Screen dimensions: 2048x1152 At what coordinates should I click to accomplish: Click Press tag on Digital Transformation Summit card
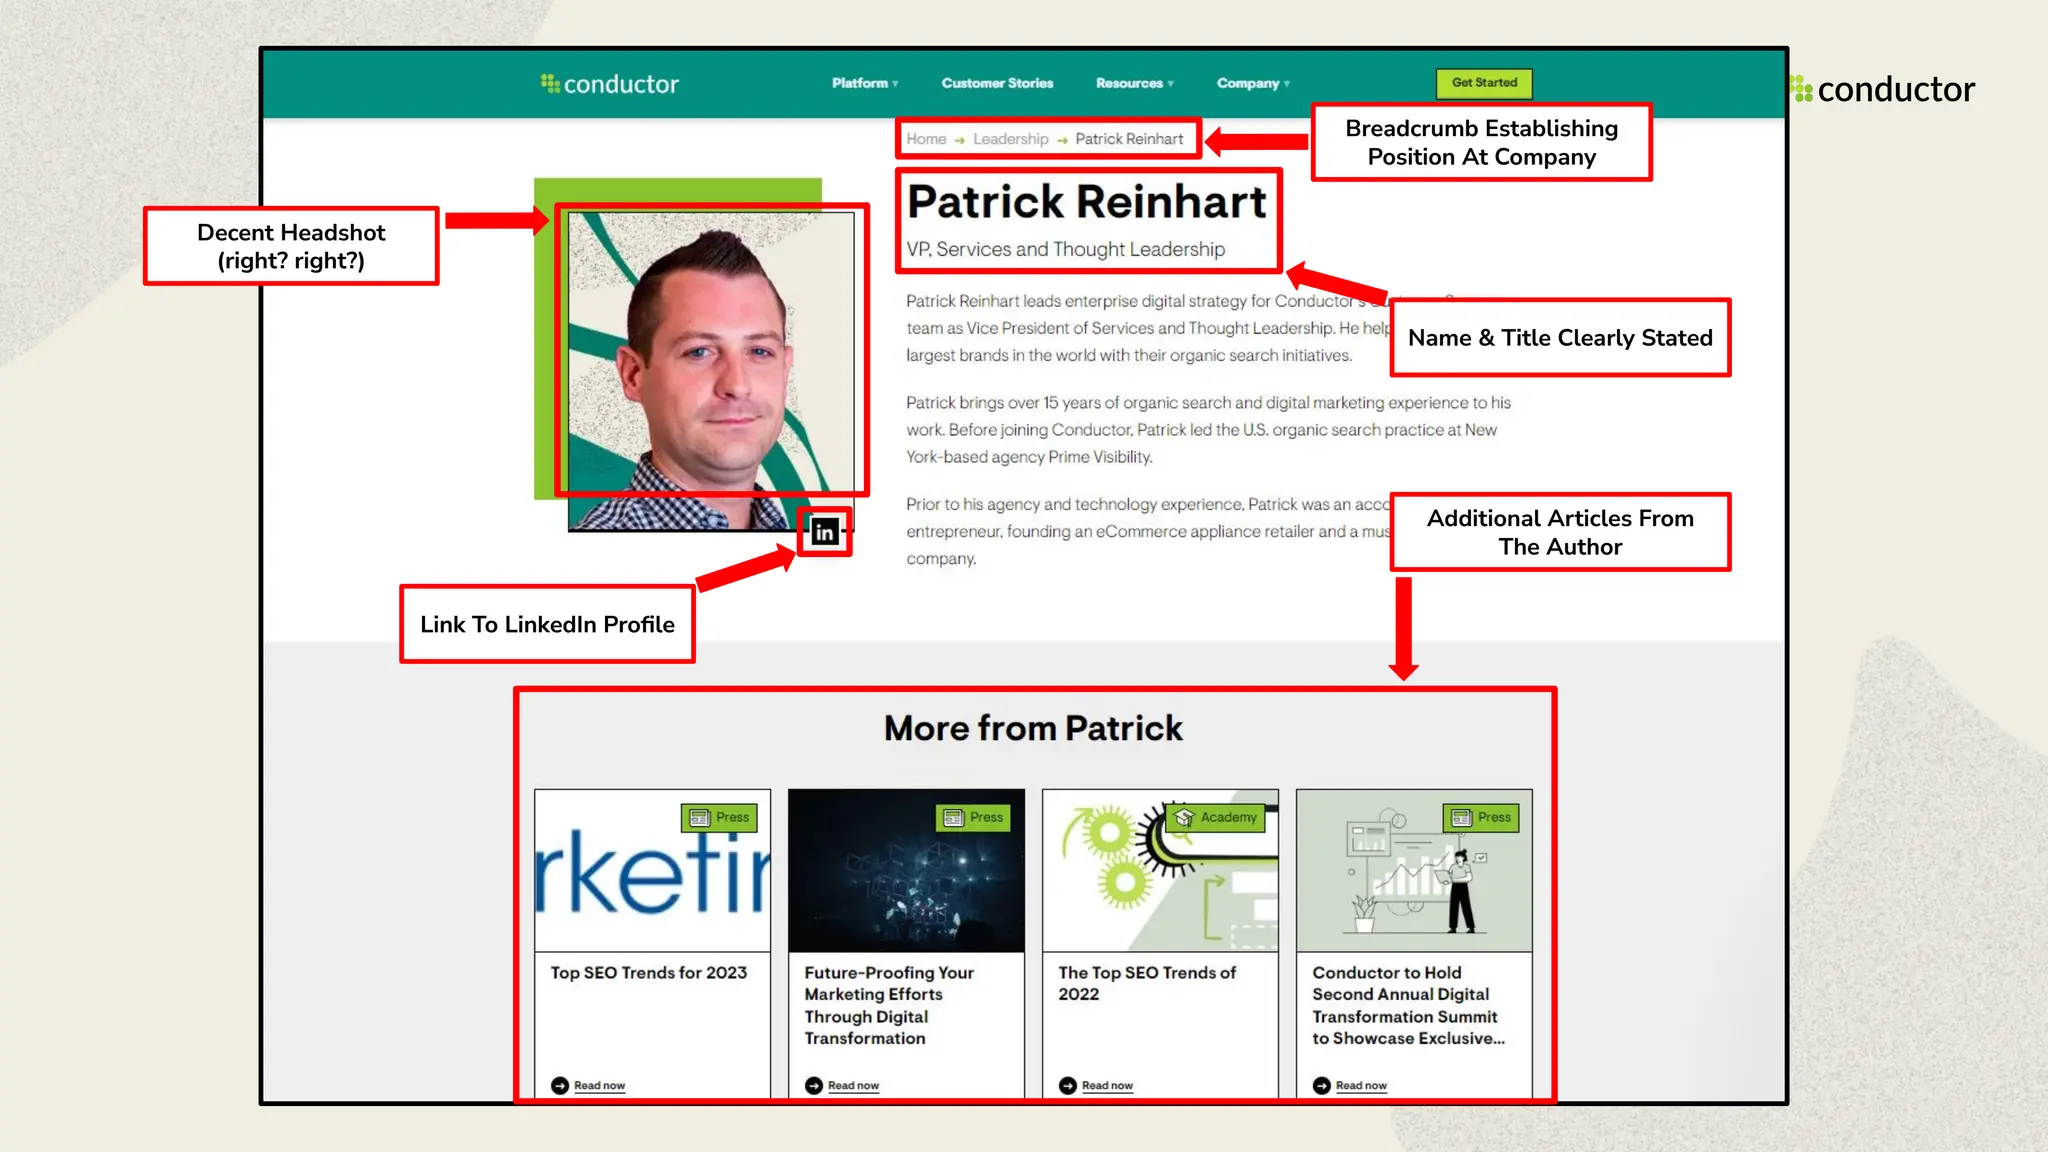[1481, 817]
